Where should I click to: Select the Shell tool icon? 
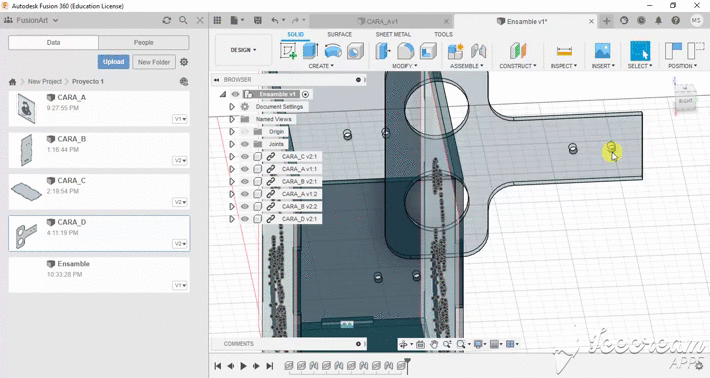[x=428, y=51]
